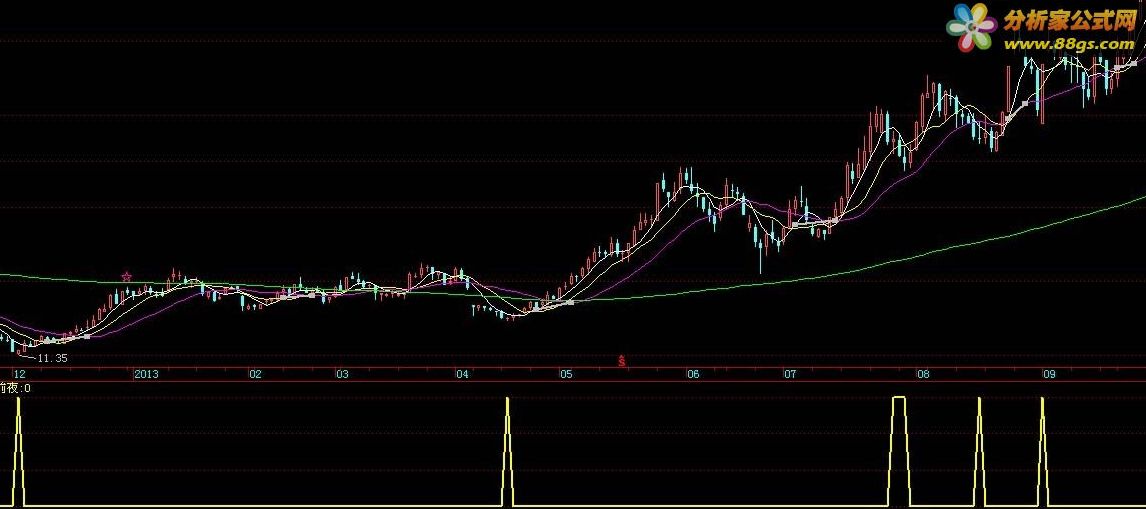
Task: Select the 05 month label on the time axis
Action: coord(566,374)
